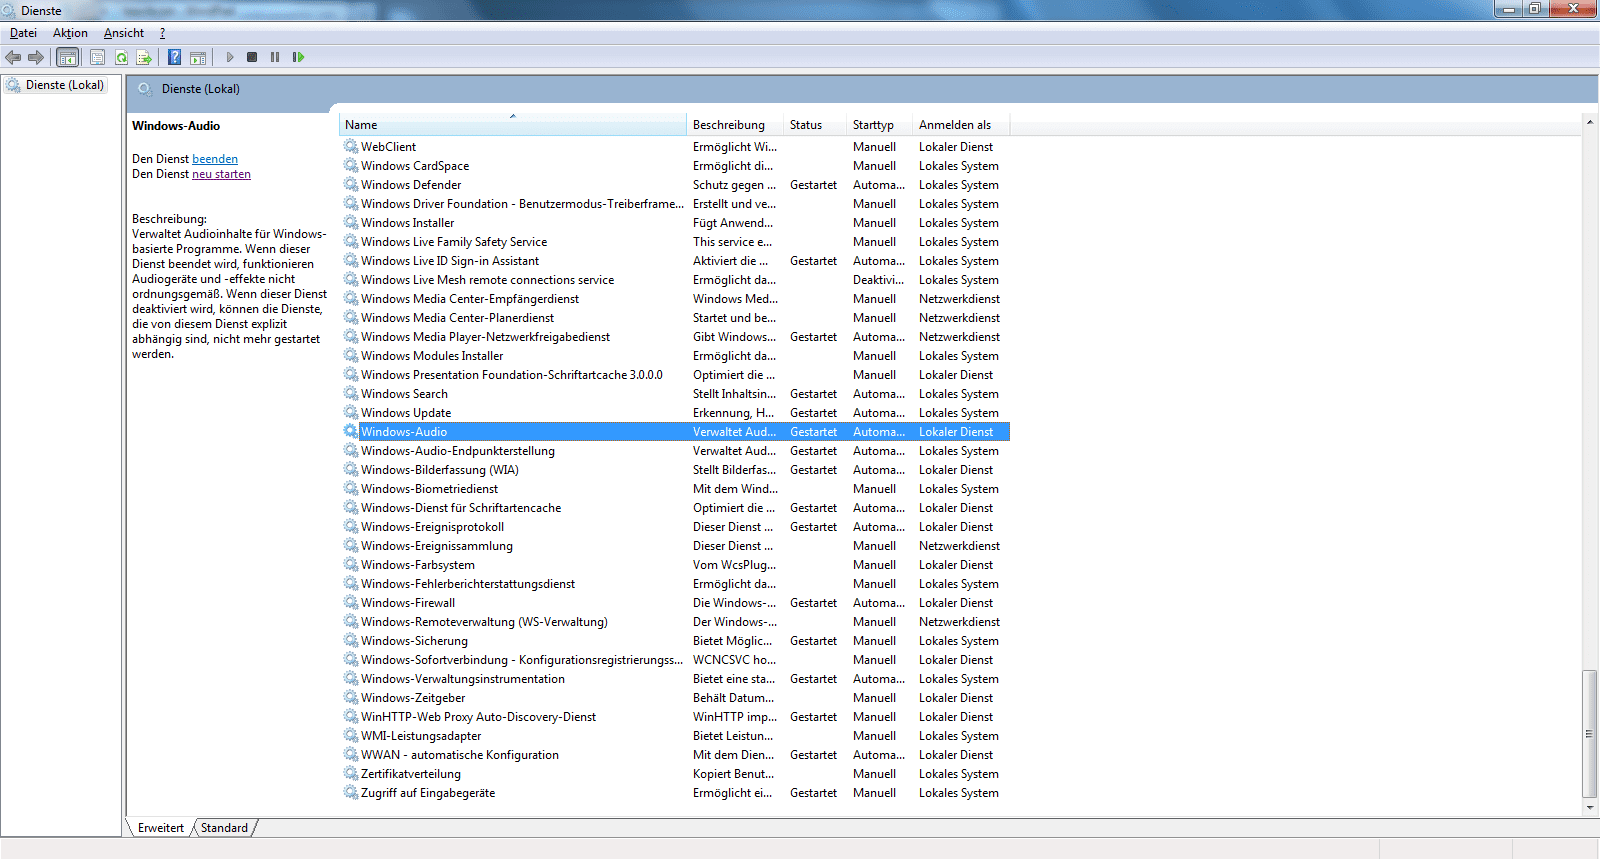Toggle the console tree show/hide icon
1600x860 pixels.
67,57
